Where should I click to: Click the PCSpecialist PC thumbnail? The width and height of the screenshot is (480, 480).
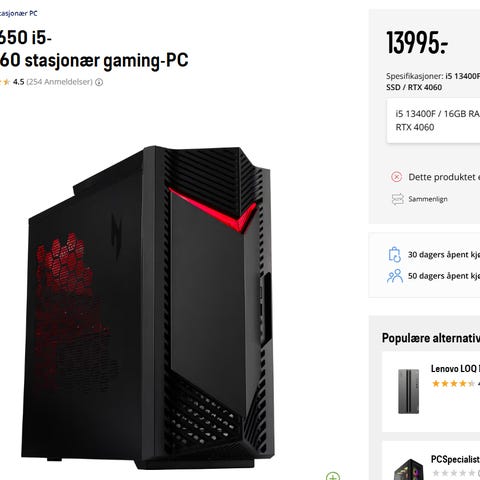409,470
